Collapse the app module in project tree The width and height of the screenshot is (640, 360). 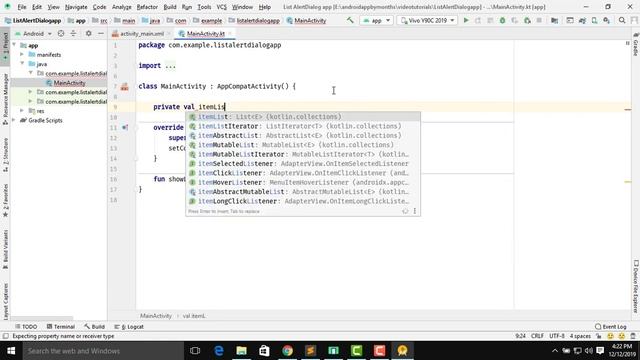coord(15,45)
